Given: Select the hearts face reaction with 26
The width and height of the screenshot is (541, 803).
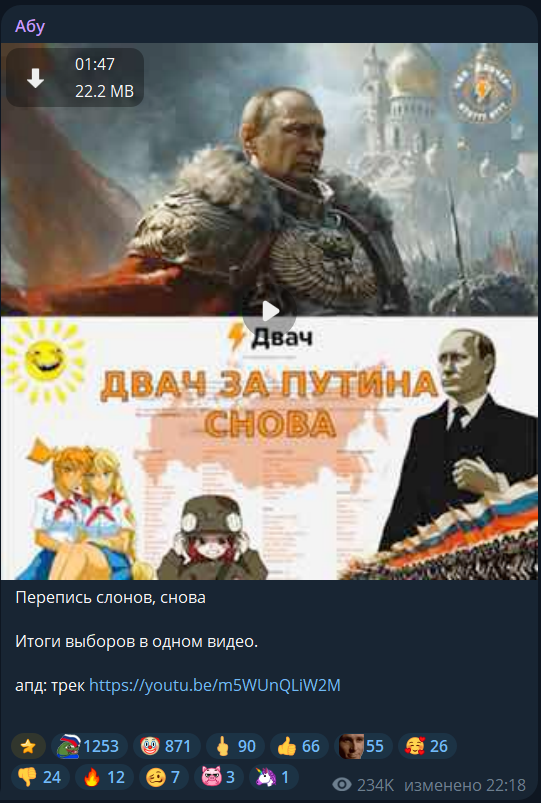Looking at the screenshot, I should pyautogui.click(x=427, y=746).
